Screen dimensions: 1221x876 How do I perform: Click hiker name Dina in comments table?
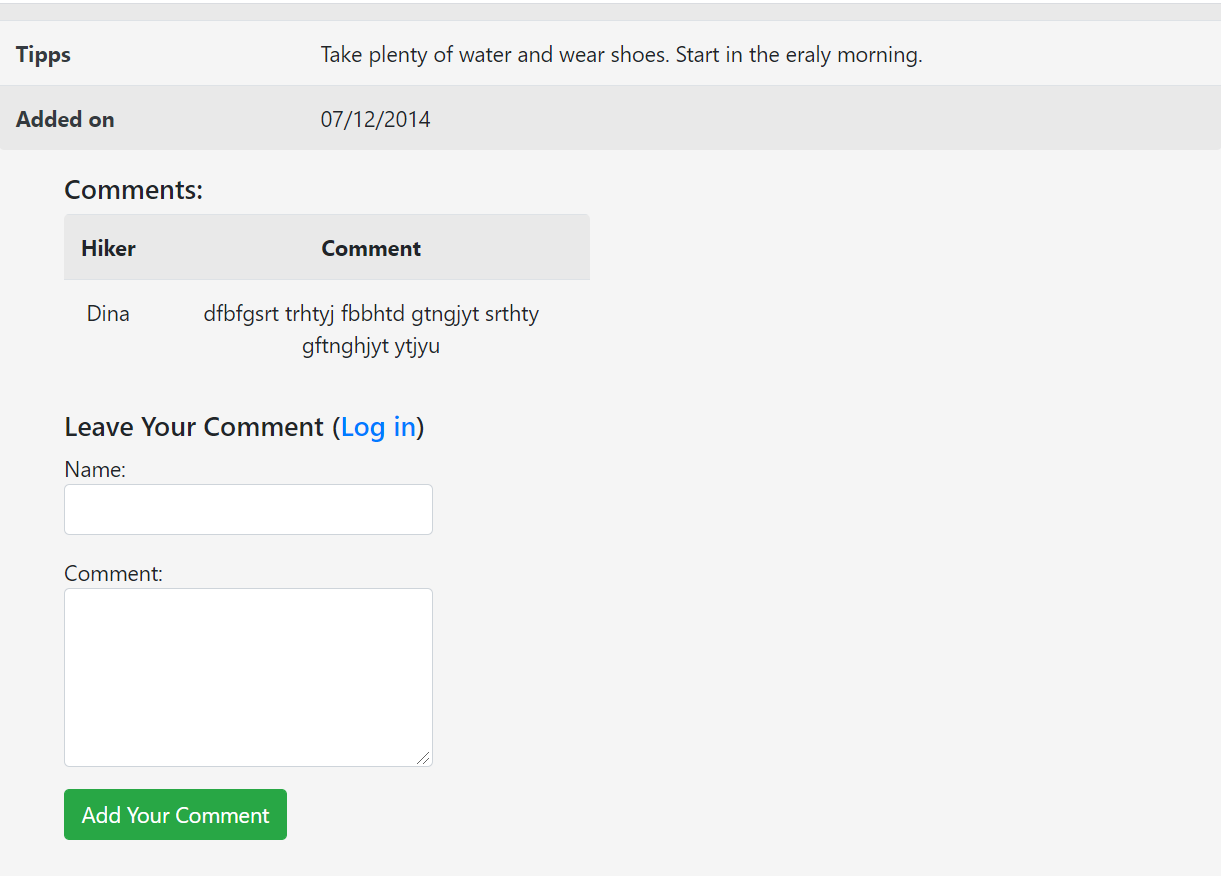click(108, 314)
